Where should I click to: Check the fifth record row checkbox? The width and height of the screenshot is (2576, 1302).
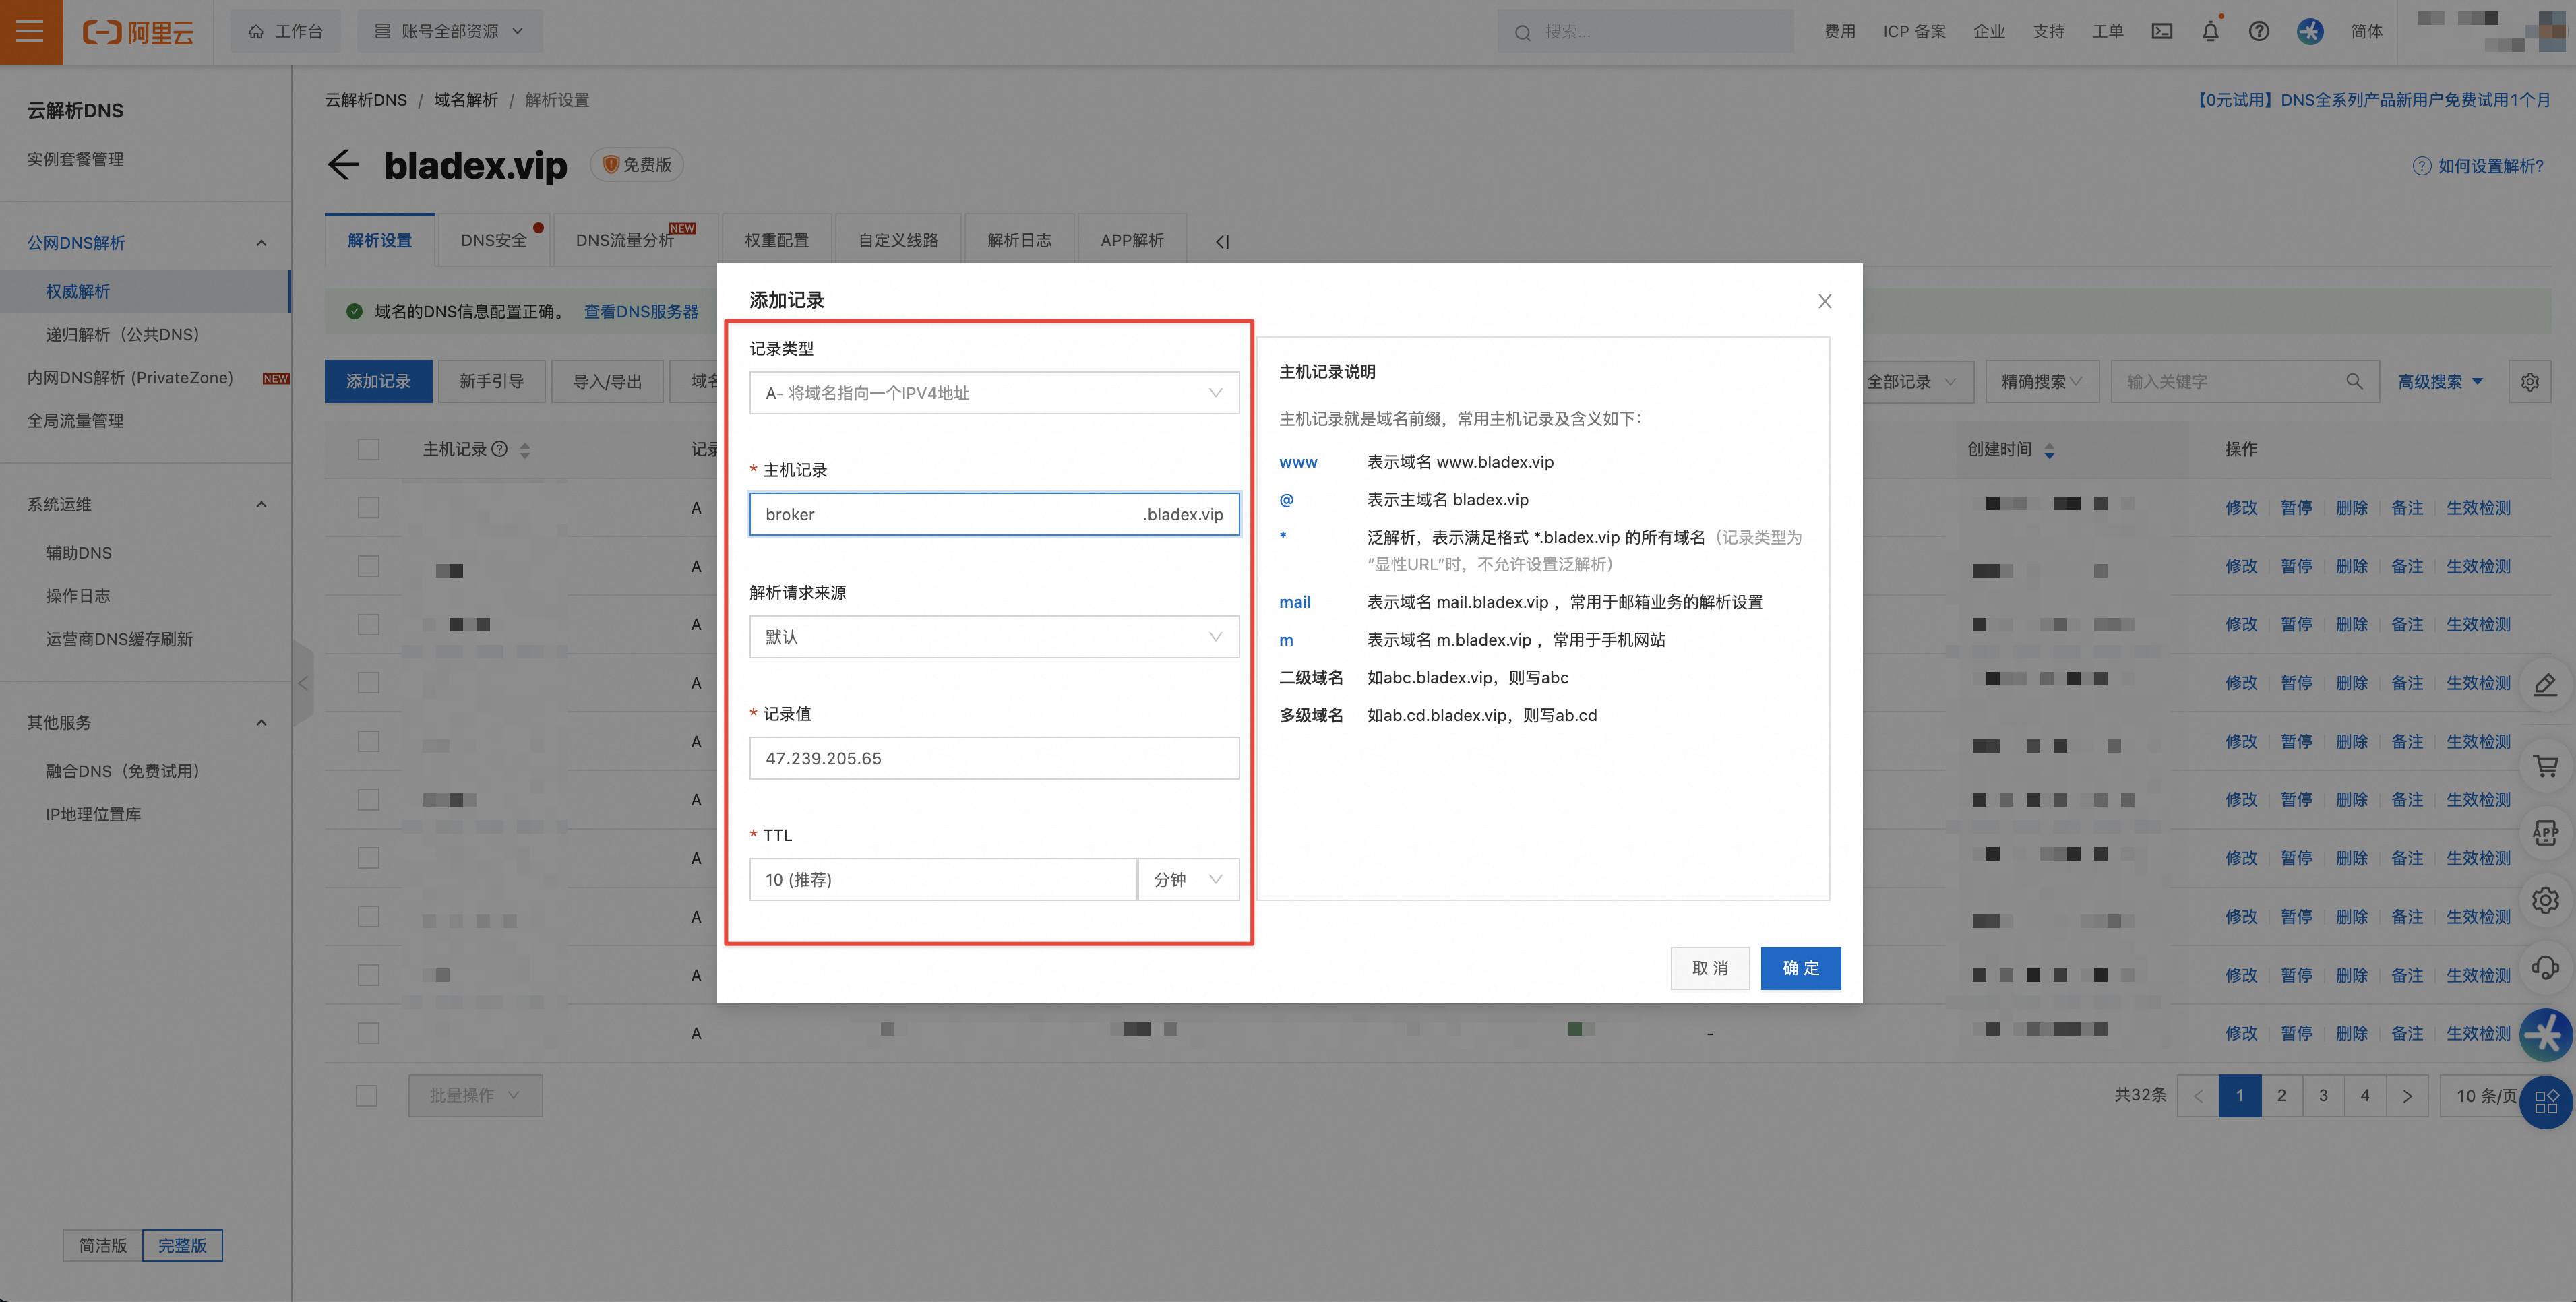(368, 741)
